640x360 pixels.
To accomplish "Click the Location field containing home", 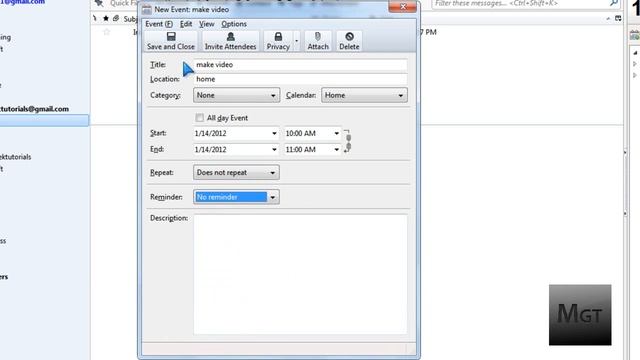I will [300, 79].
